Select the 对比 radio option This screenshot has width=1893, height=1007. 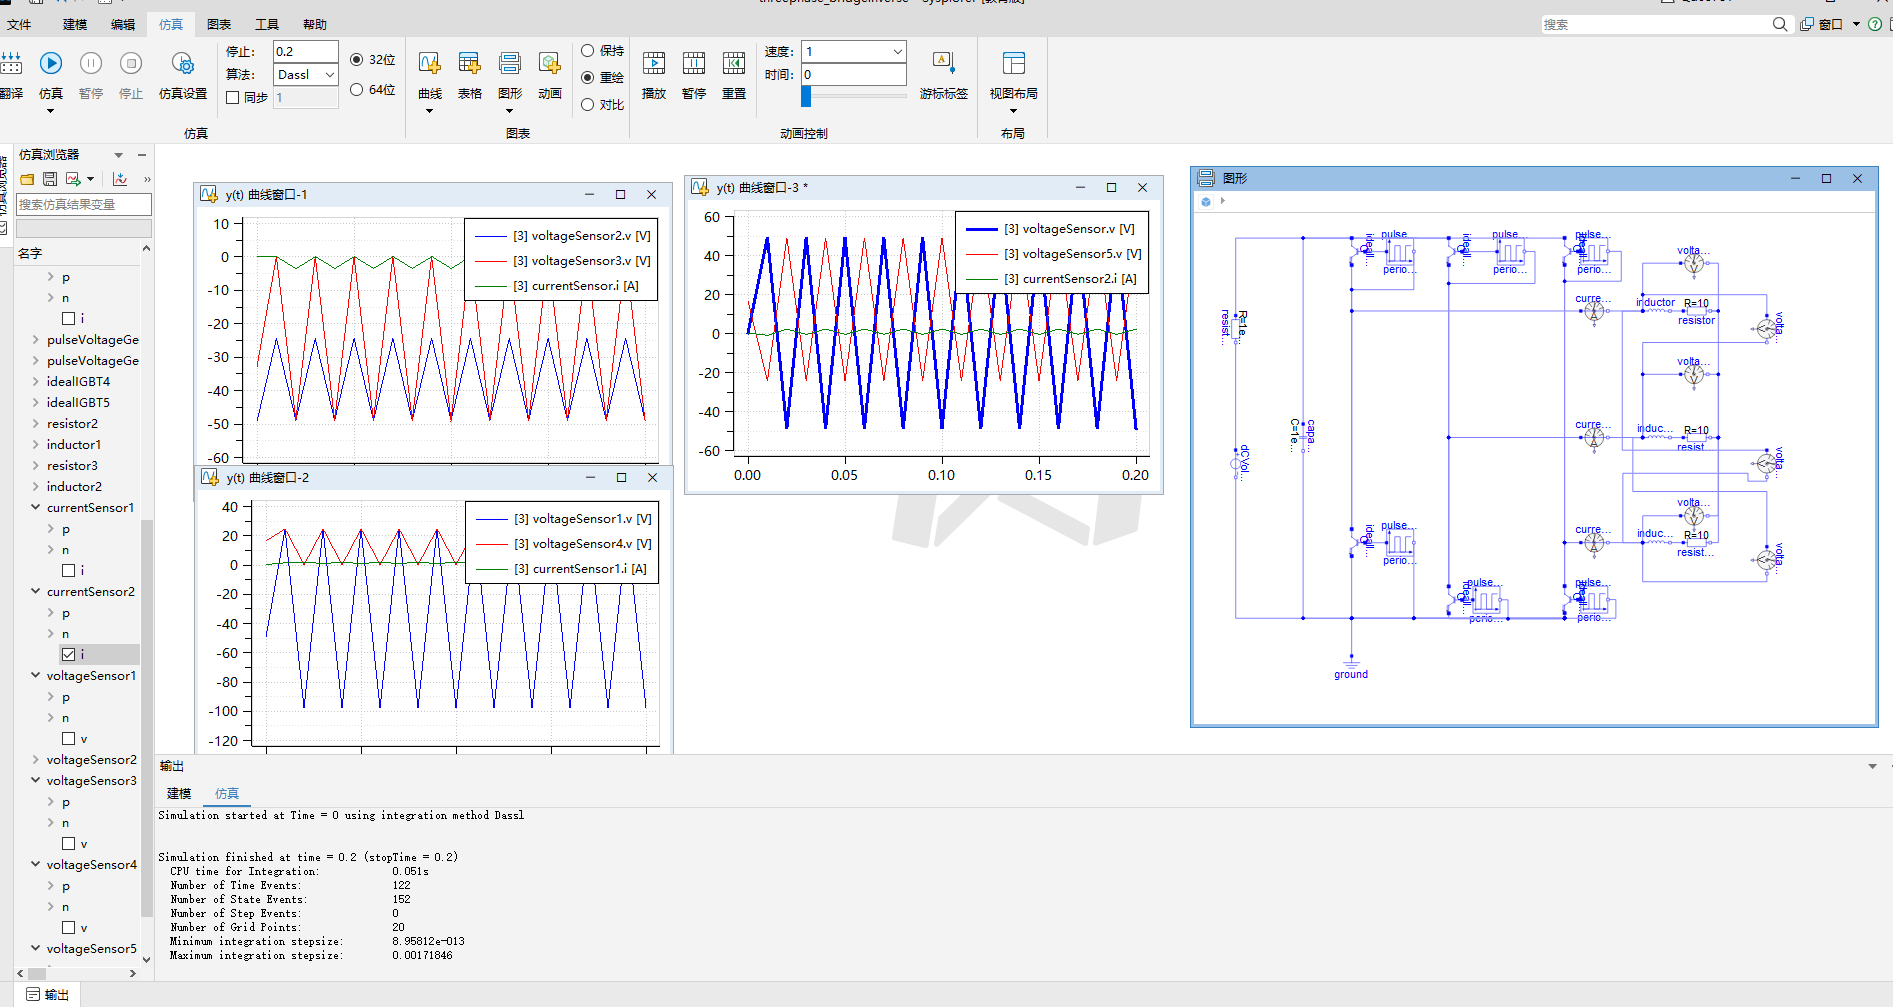pyautogui.click(x=588, y=104)
